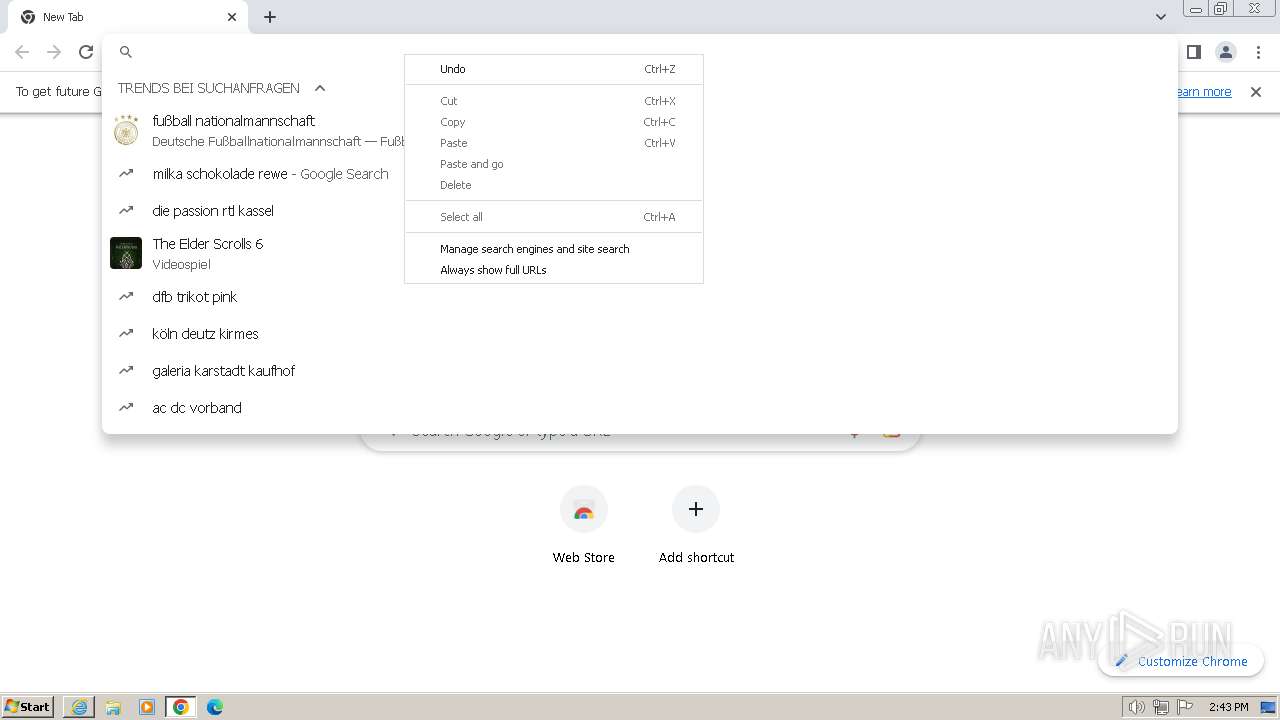Open the Windows Start button
1280x720 pixels.
tap(29, 706)
